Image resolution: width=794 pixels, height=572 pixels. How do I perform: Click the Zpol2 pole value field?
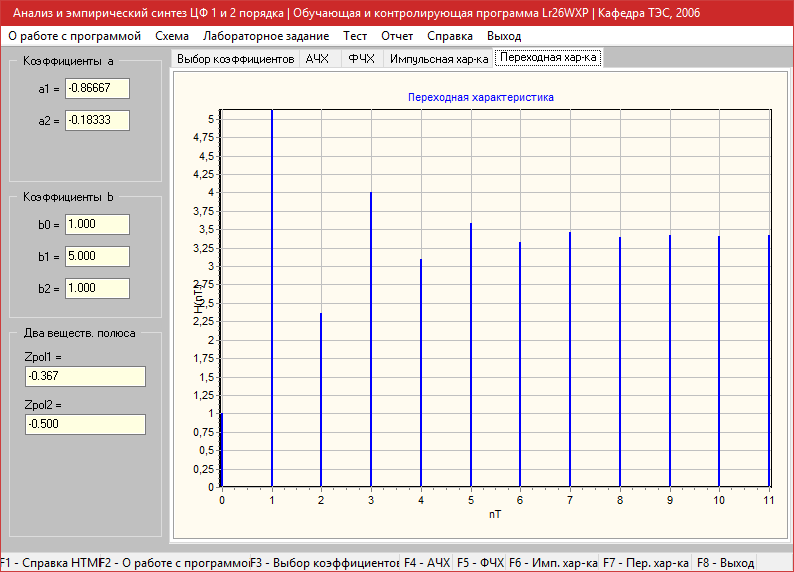tap(85, 424)
